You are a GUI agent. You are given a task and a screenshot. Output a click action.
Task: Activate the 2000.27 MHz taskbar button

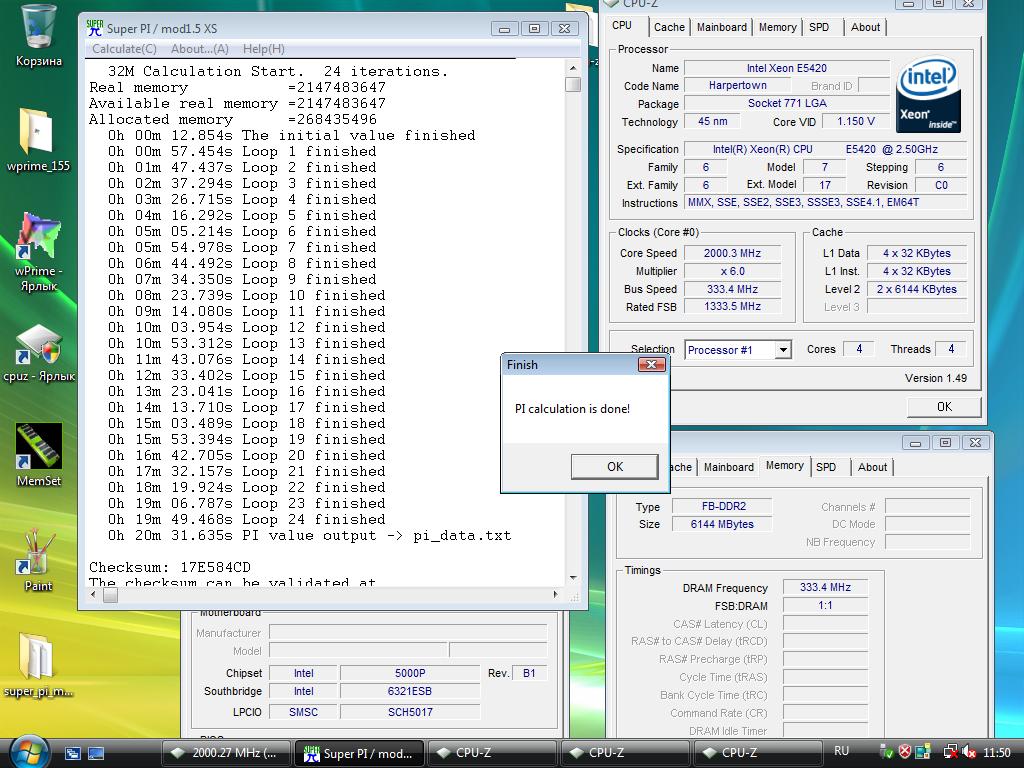click(x=225, y=753)
